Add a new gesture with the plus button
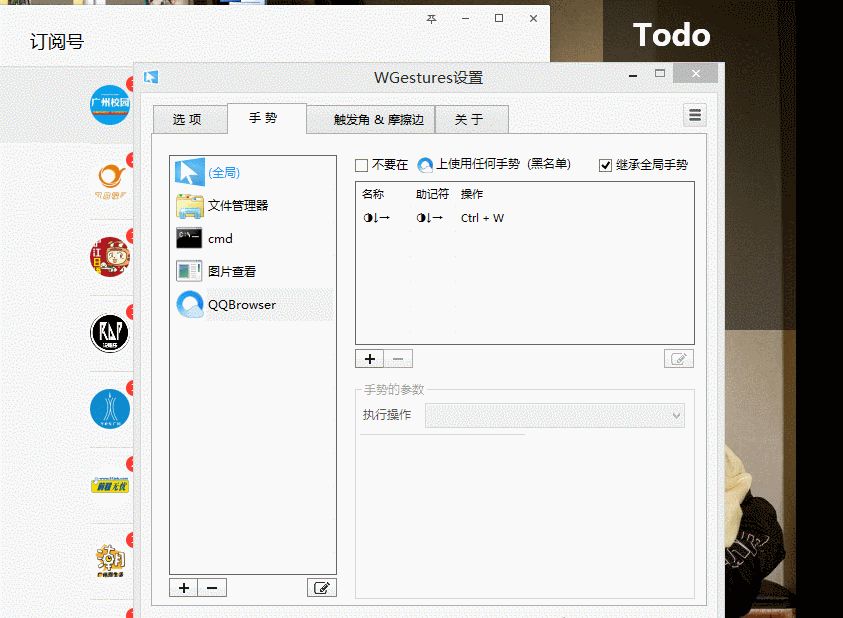The image size is (843, 618). [369, 359]
